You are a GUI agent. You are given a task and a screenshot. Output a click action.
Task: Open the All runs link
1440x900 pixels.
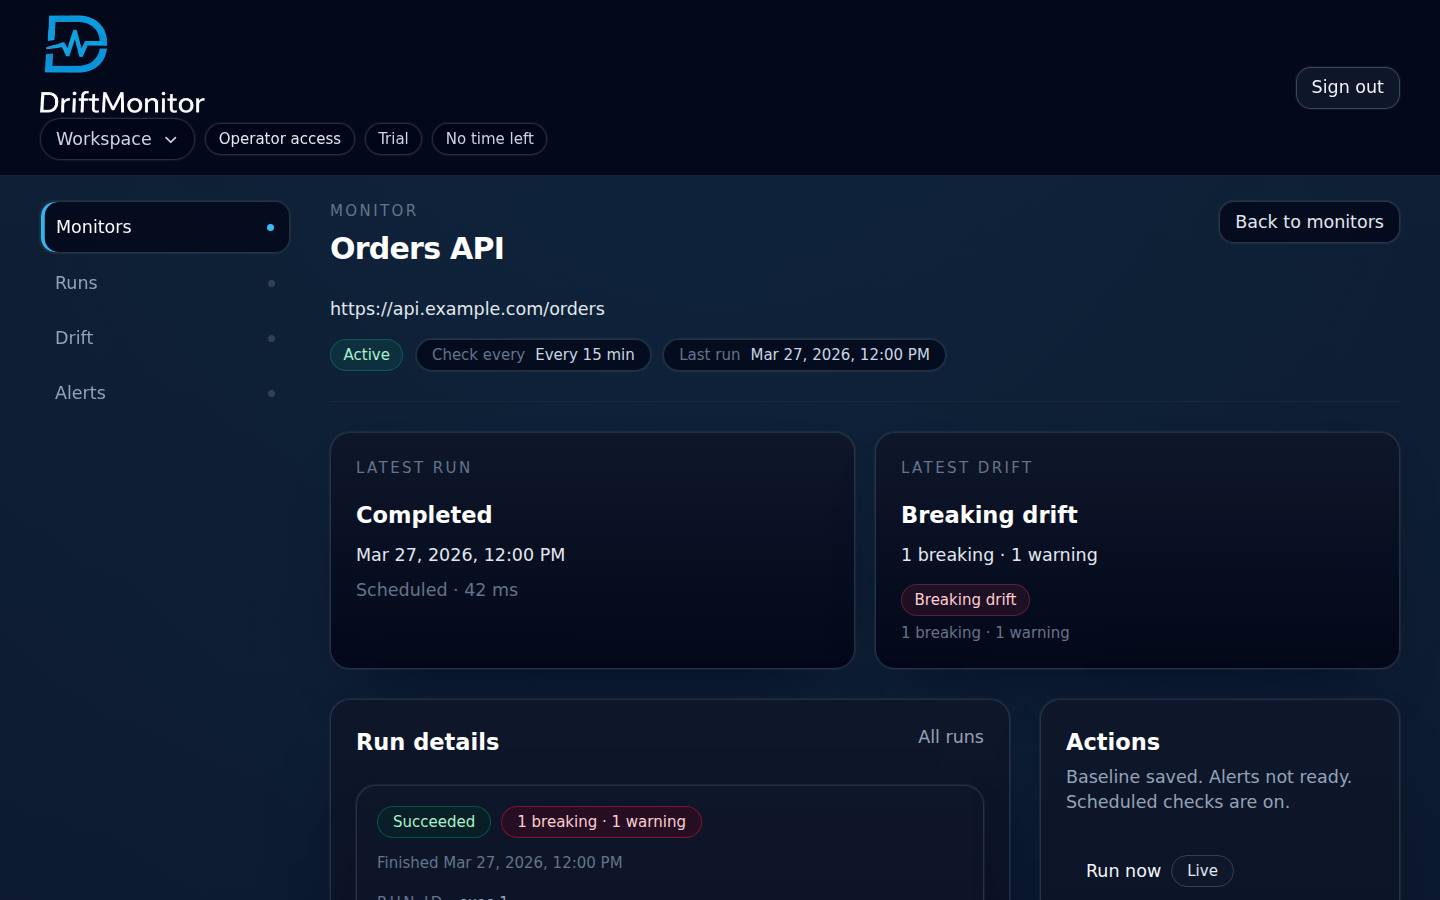[951, 737]
